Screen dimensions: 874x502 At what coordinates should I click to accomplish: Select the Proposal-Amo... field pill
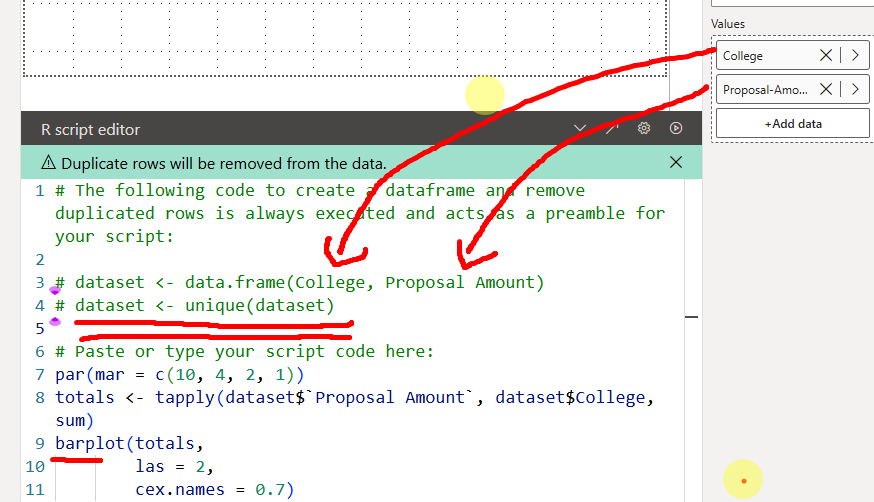pyautogui.click(x=793, y=89)
